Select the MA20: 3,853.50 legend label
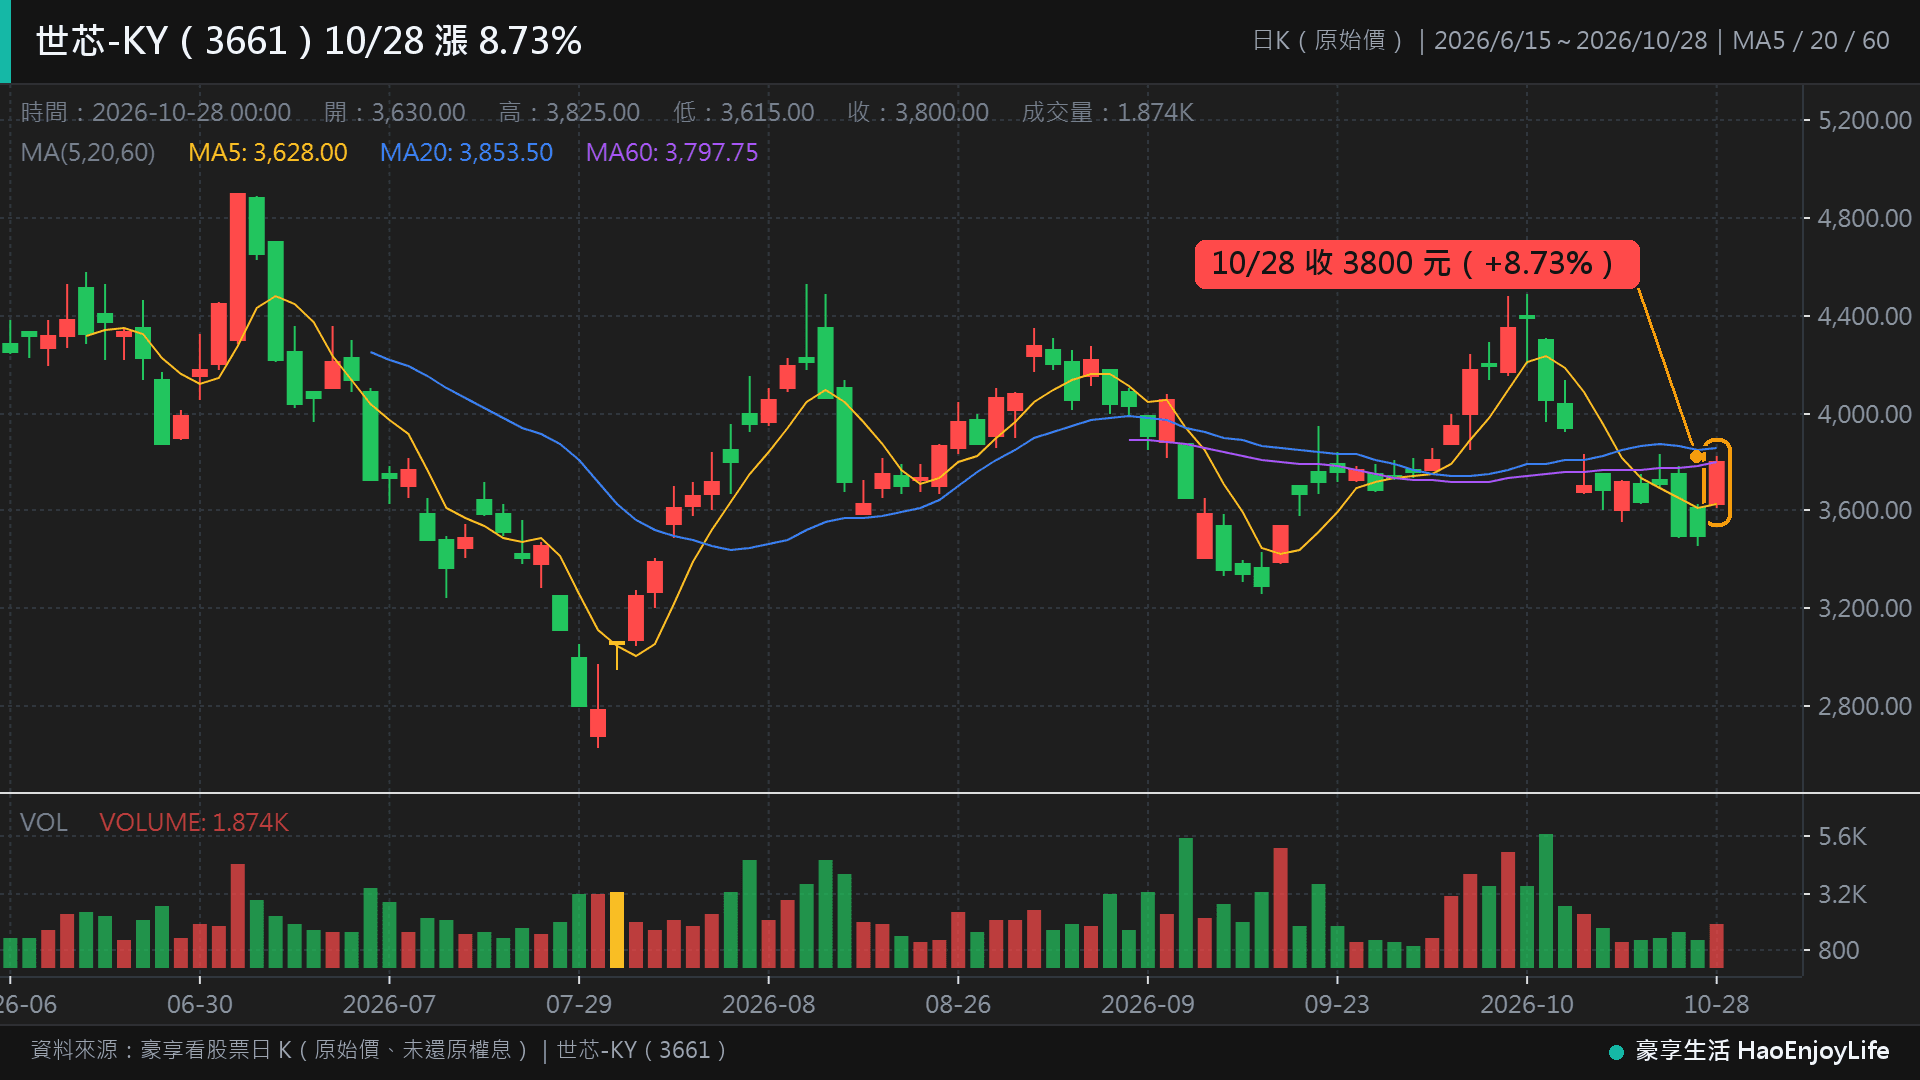The height and width of the screenshot is (1080, 1920). (466, 153)
